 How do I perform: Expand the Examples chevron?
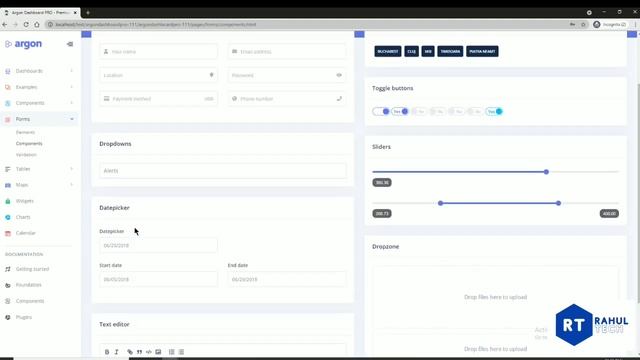coord(71,87)
